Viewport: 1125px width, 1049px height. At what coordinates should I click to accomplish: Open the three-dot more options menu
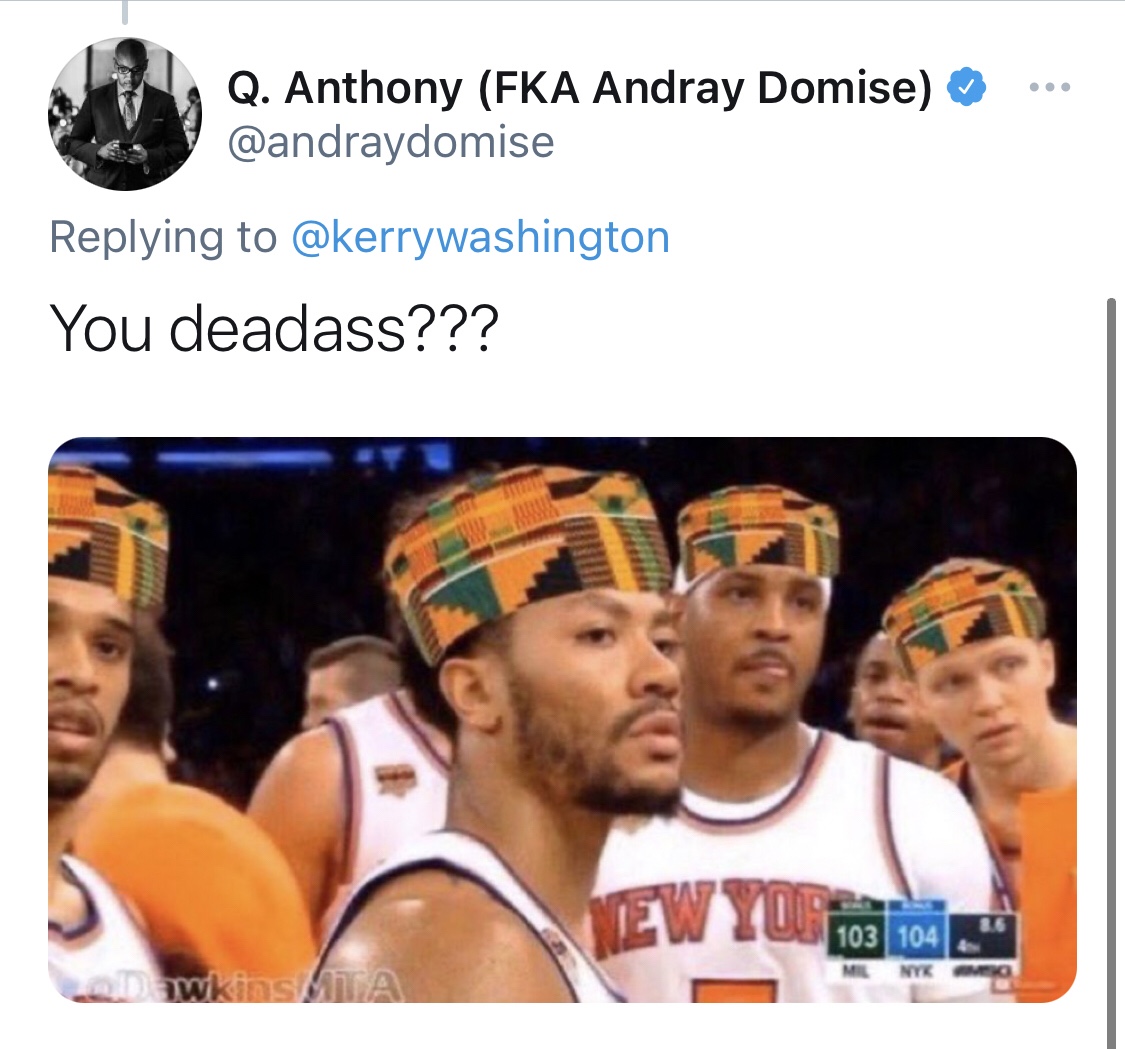1050,87
